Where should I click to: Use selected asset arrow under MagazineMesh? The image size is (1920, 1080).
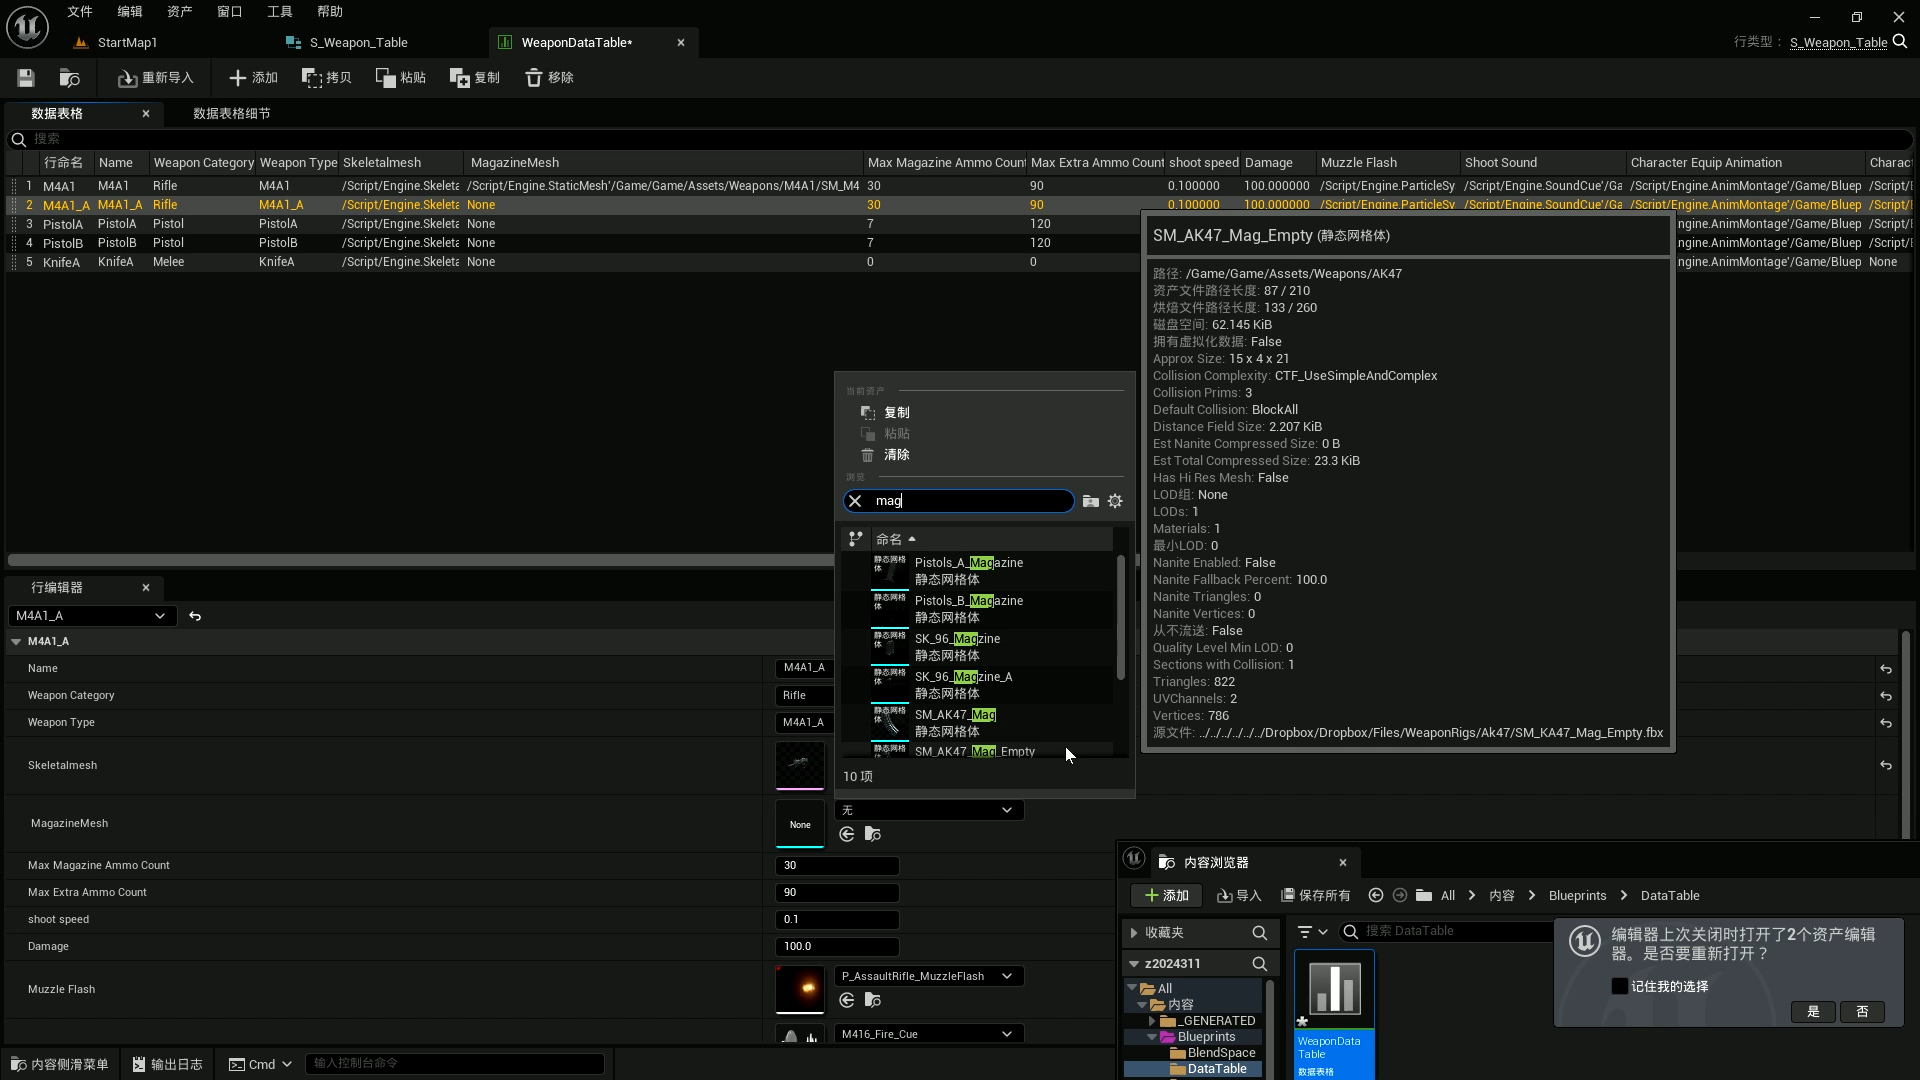click(847, 834)
